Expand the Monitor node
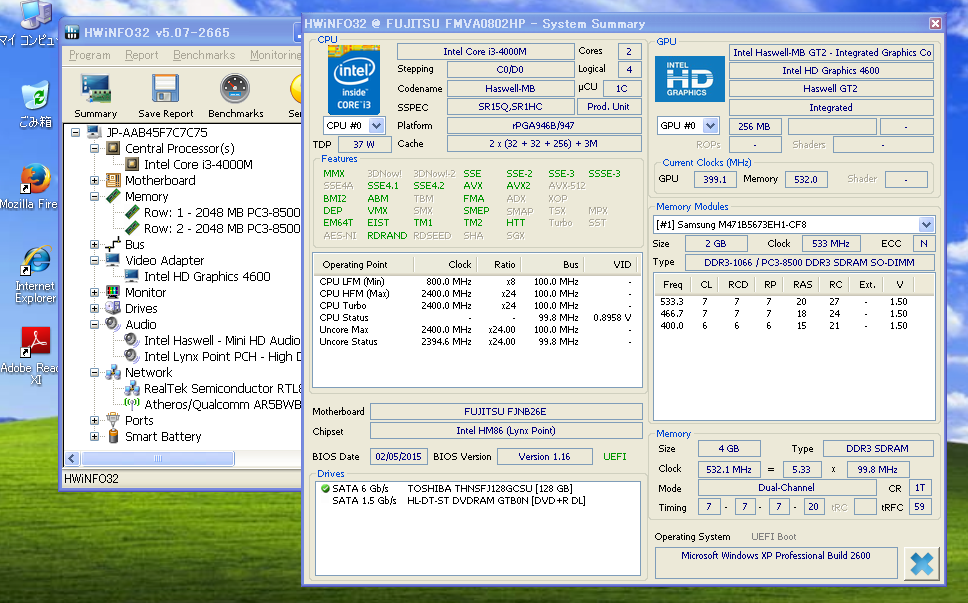 [x=94, y=293]
